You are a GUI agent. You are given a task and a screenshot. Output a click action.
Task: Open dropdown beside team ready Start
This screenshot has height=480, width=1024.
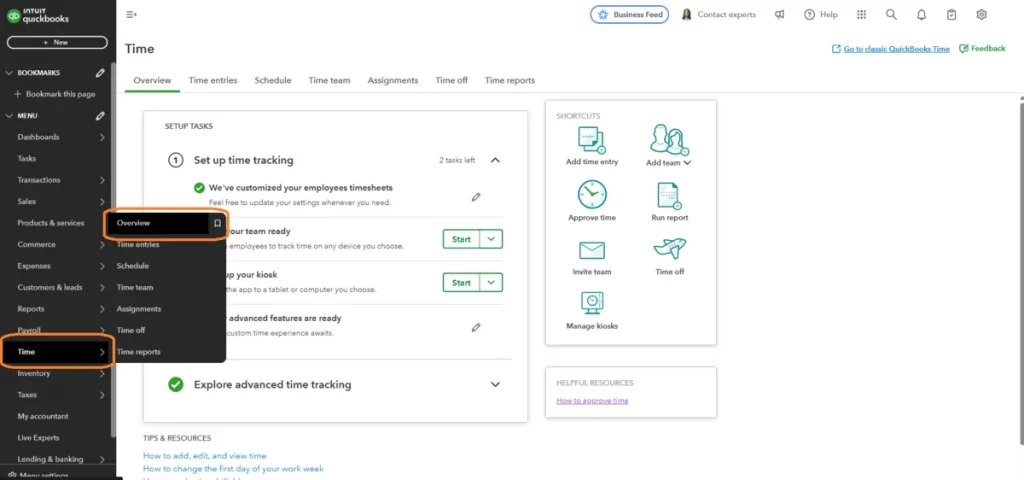coord(491,239)
